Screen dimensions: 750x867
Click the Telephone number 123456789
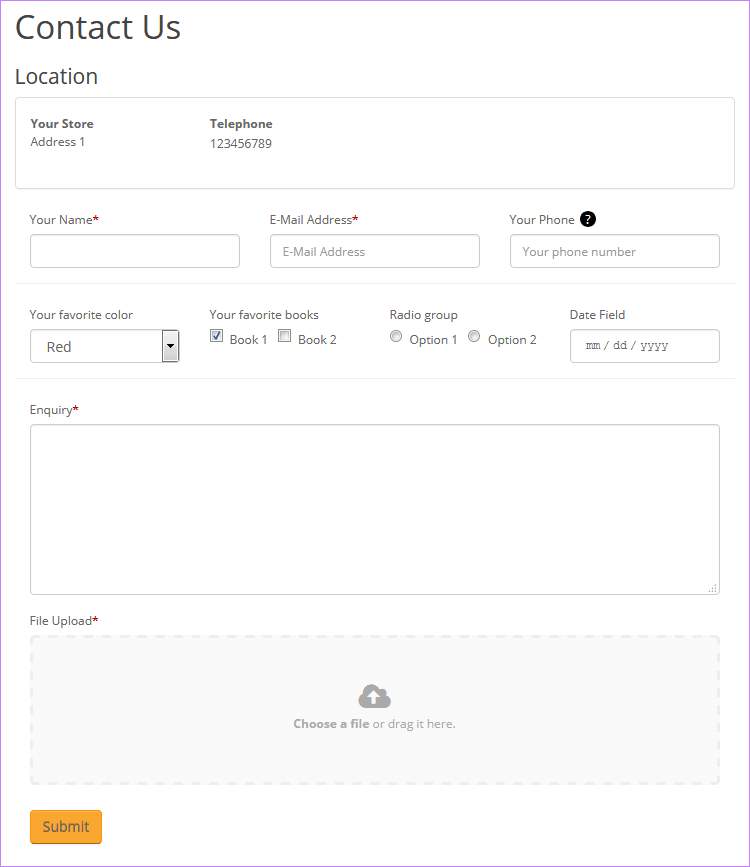click(241, 144)
